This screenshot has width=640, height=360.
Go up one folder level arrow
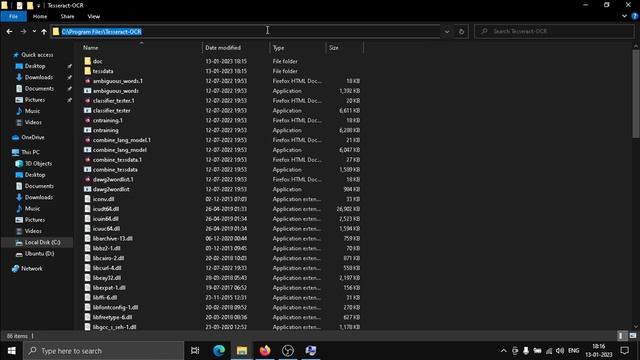tap(44, 31)
